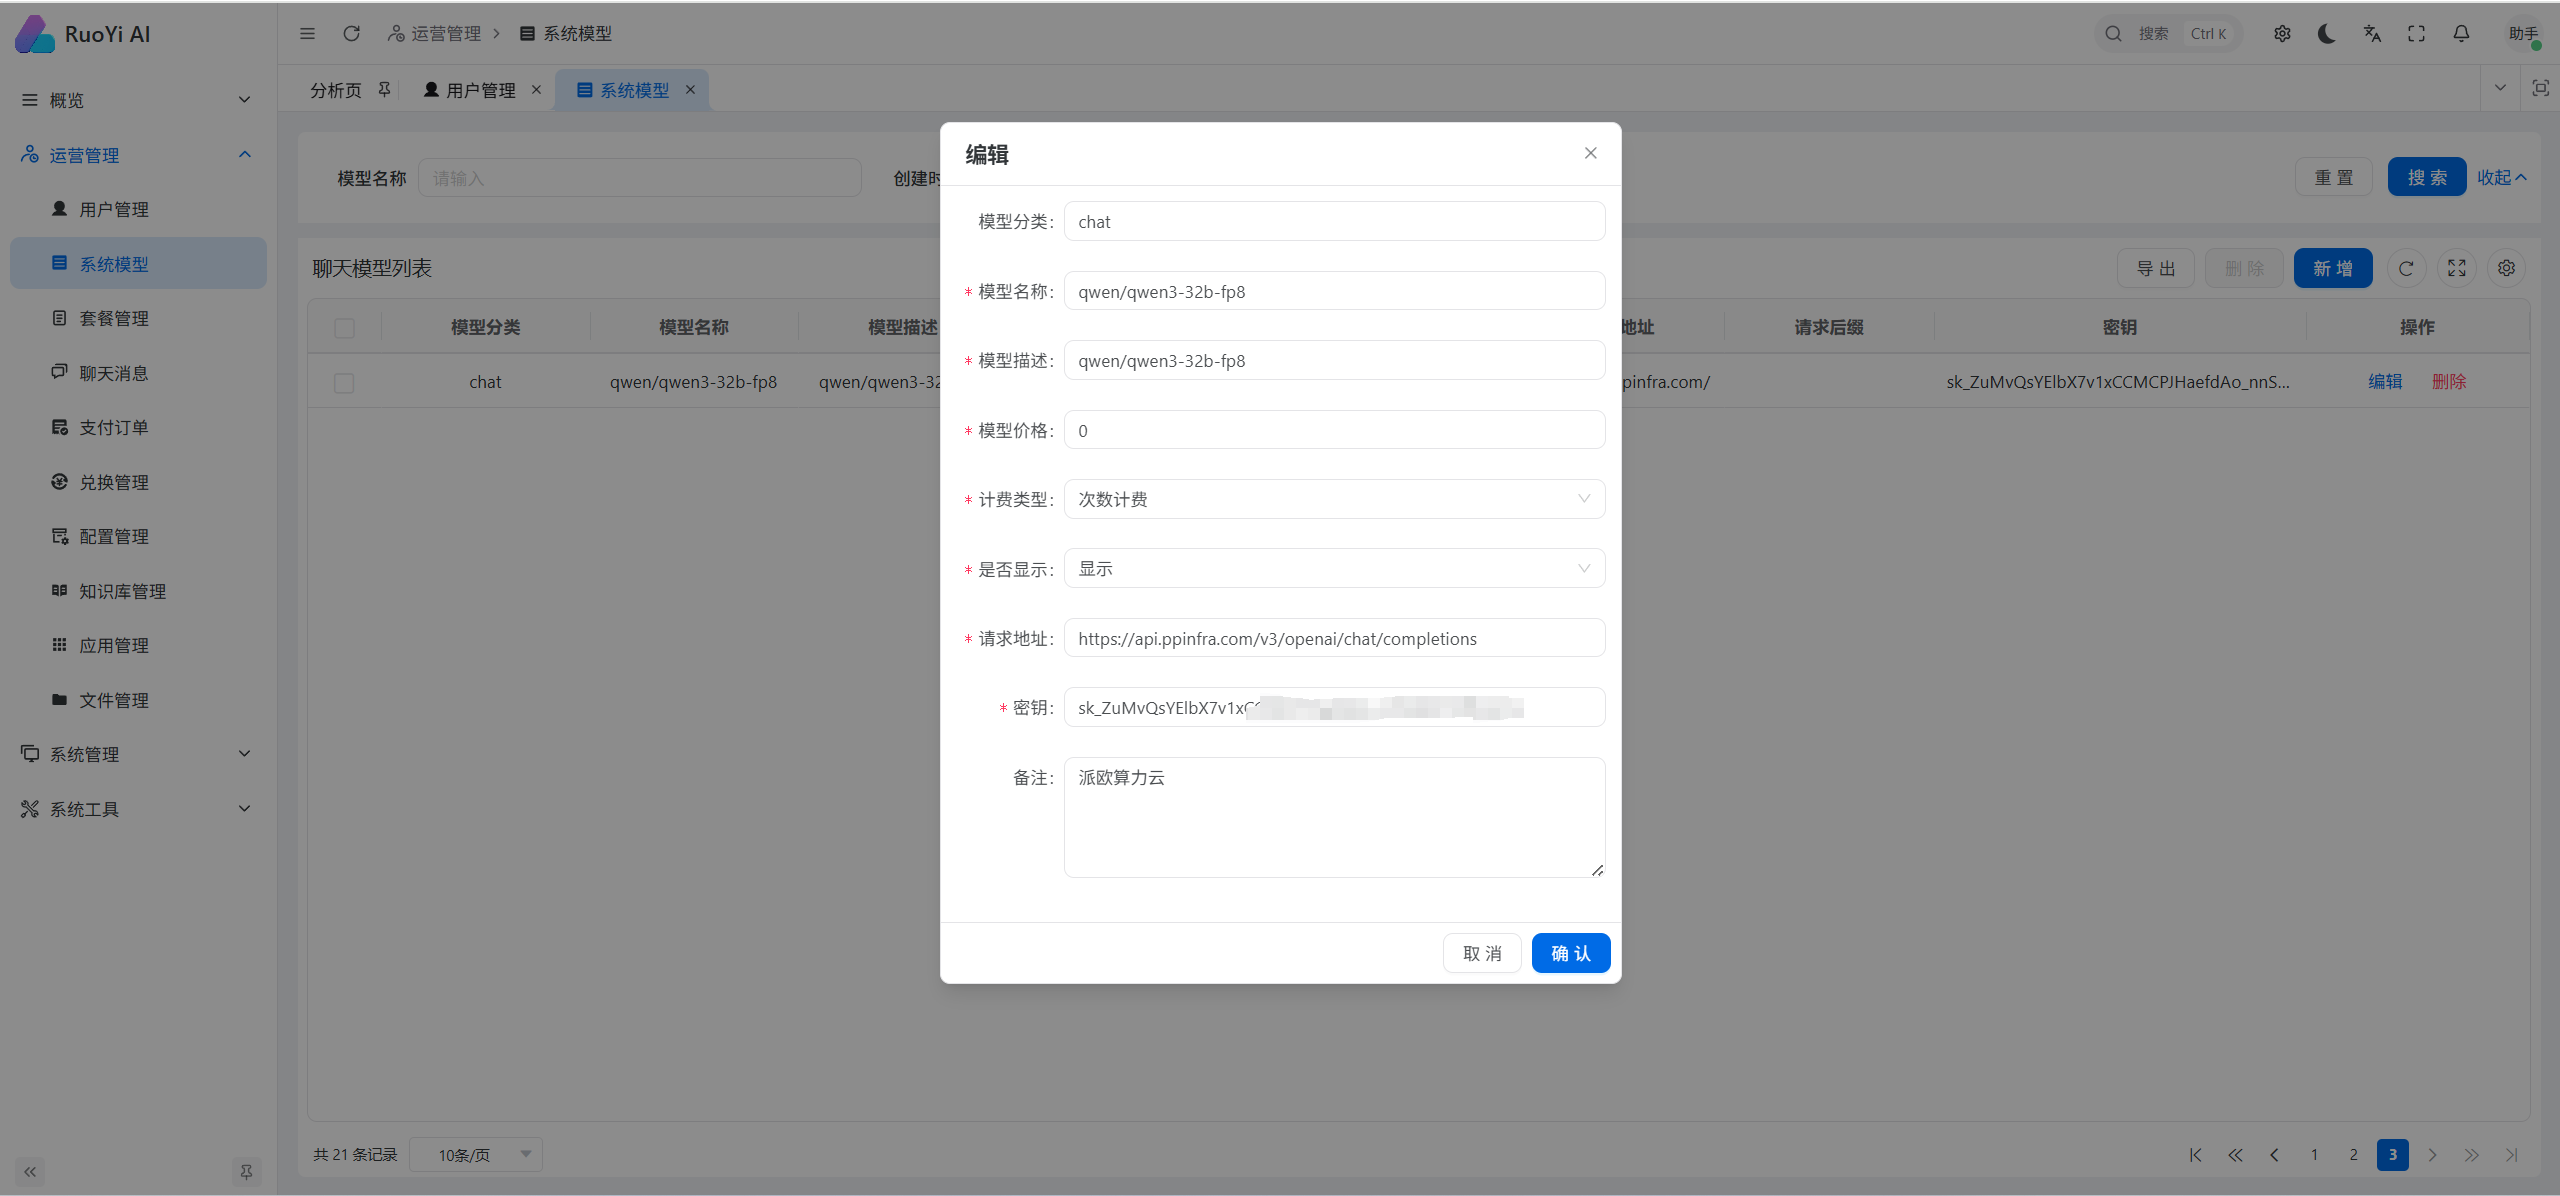Open 知识库管理 in sidebar
2560x1196 pixels.
138,591
